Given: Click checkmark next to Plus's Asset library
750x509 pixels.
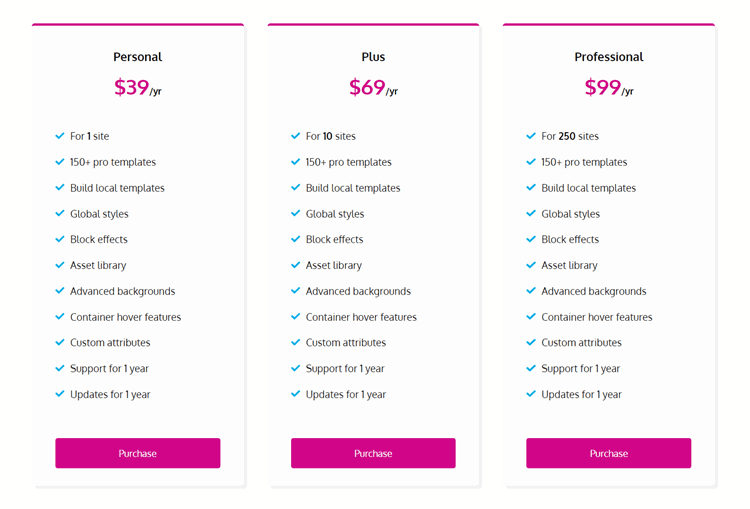Looking at the screenshot, I should (296, 265).
